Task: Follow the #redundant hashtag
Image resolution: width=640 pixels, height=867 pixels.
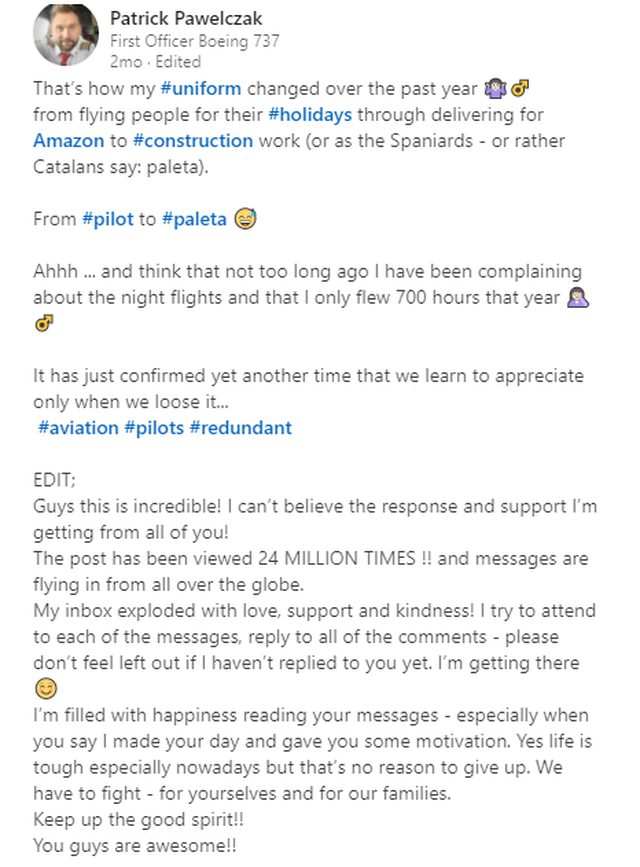Action: coord(241,427)
